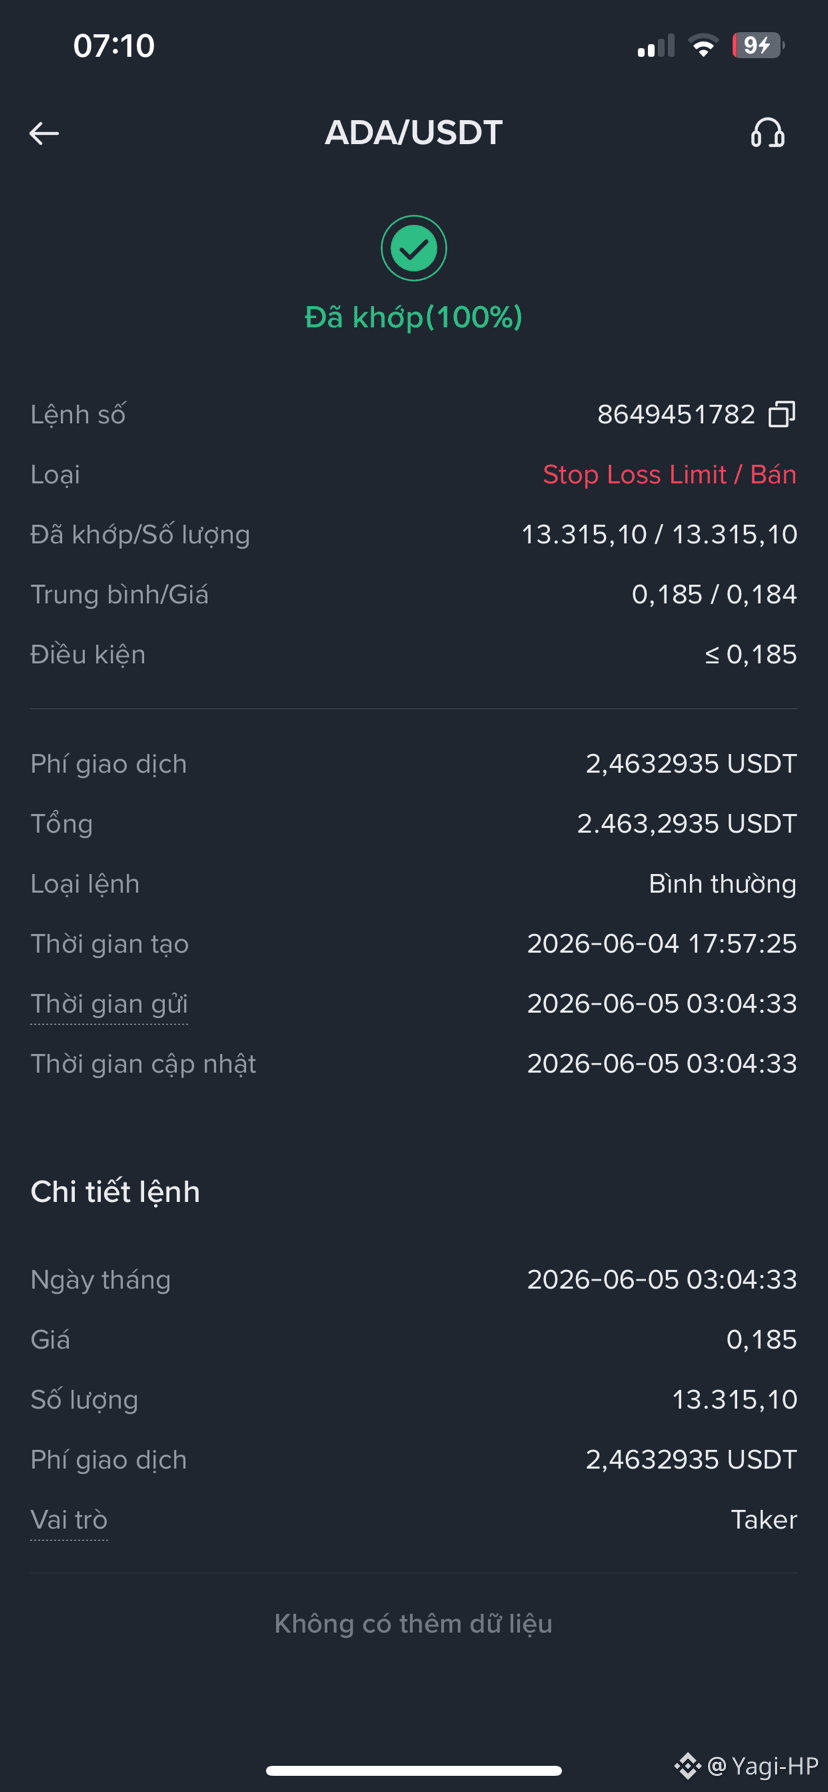The width and height of the screenshot is (828, 1792).
Task: Tap the cellular signal bars icon
Action: [656, 46]
